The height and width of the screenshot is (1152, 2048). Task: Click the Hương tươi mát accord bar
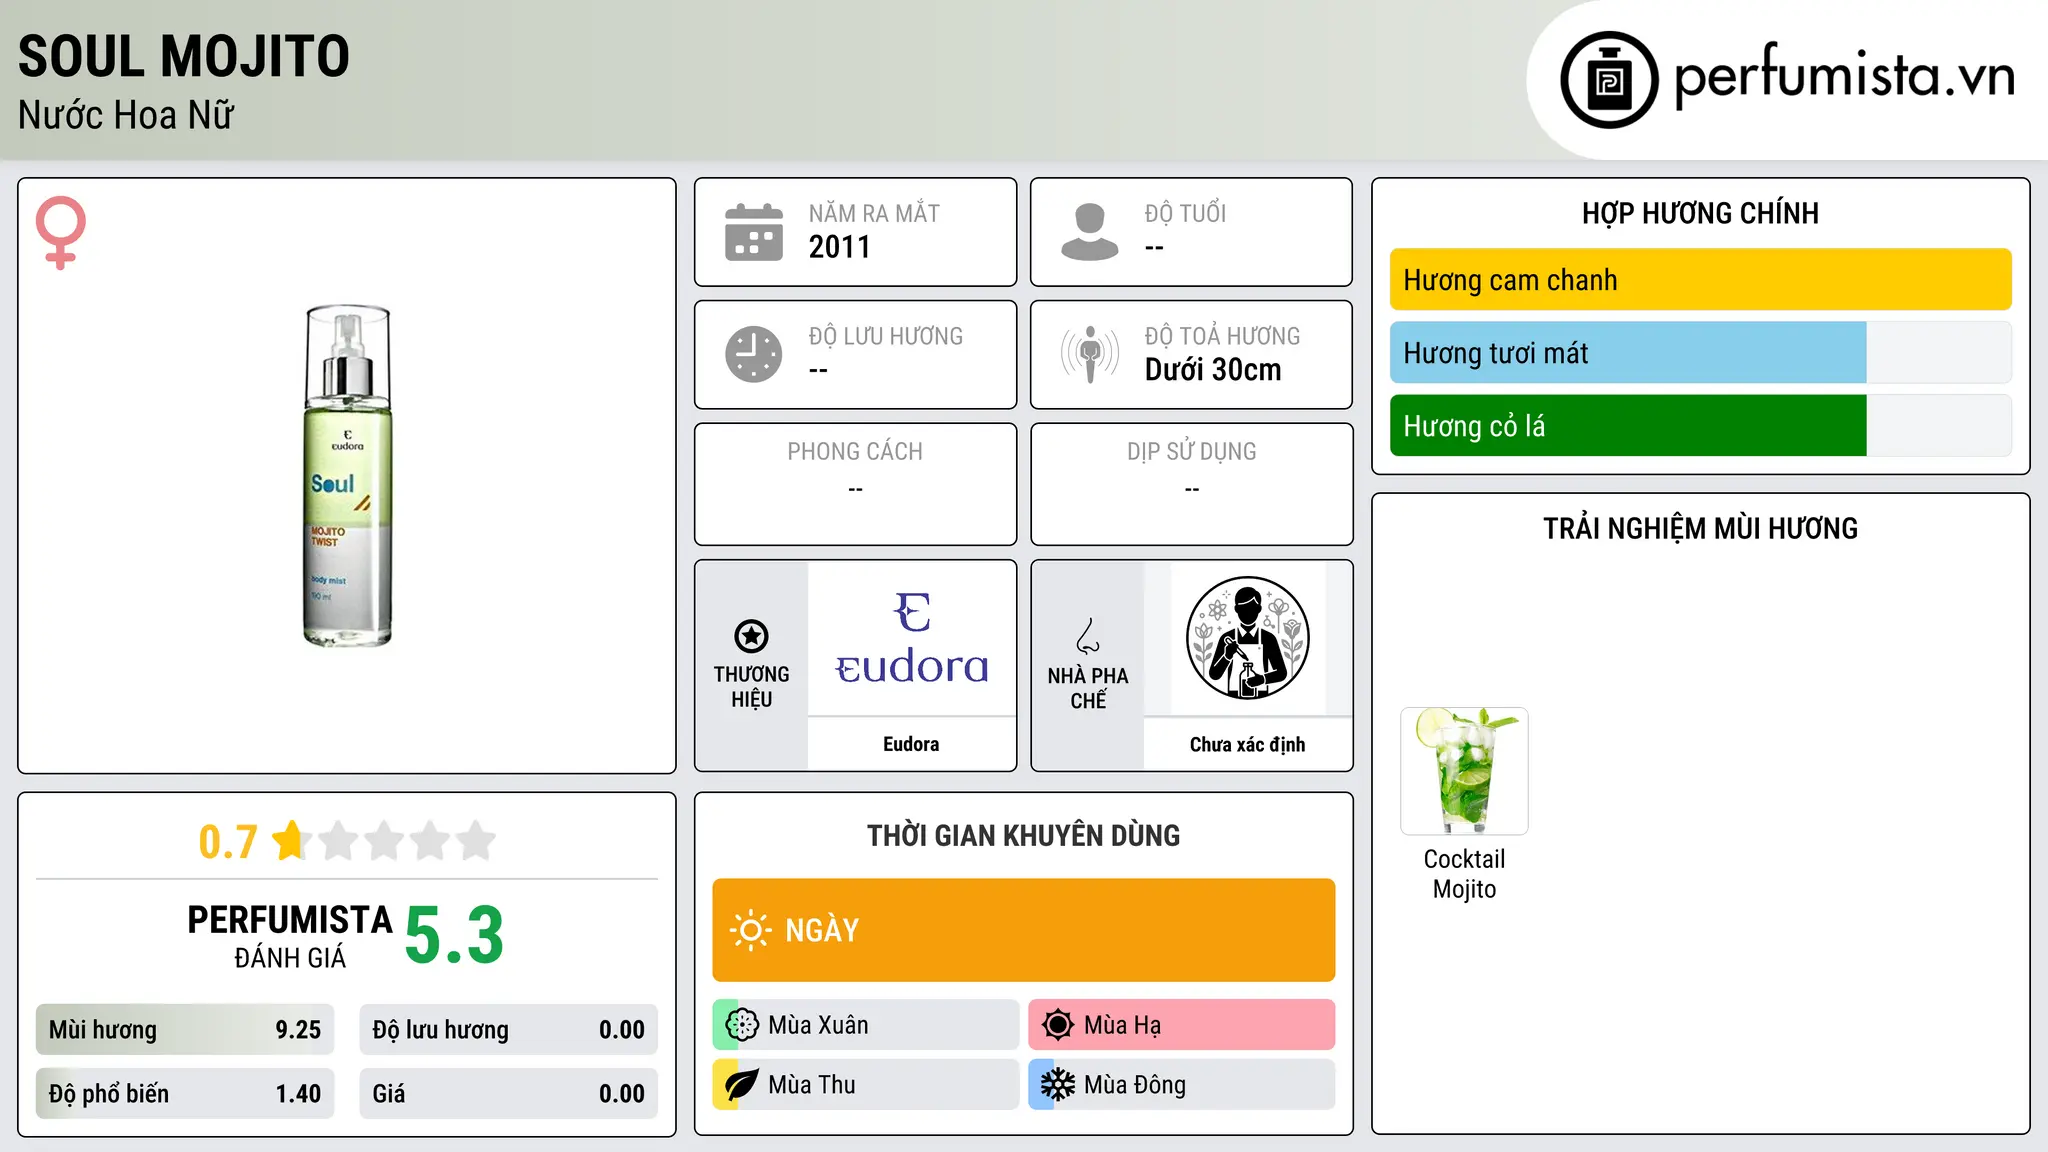tap(1701, 353)
